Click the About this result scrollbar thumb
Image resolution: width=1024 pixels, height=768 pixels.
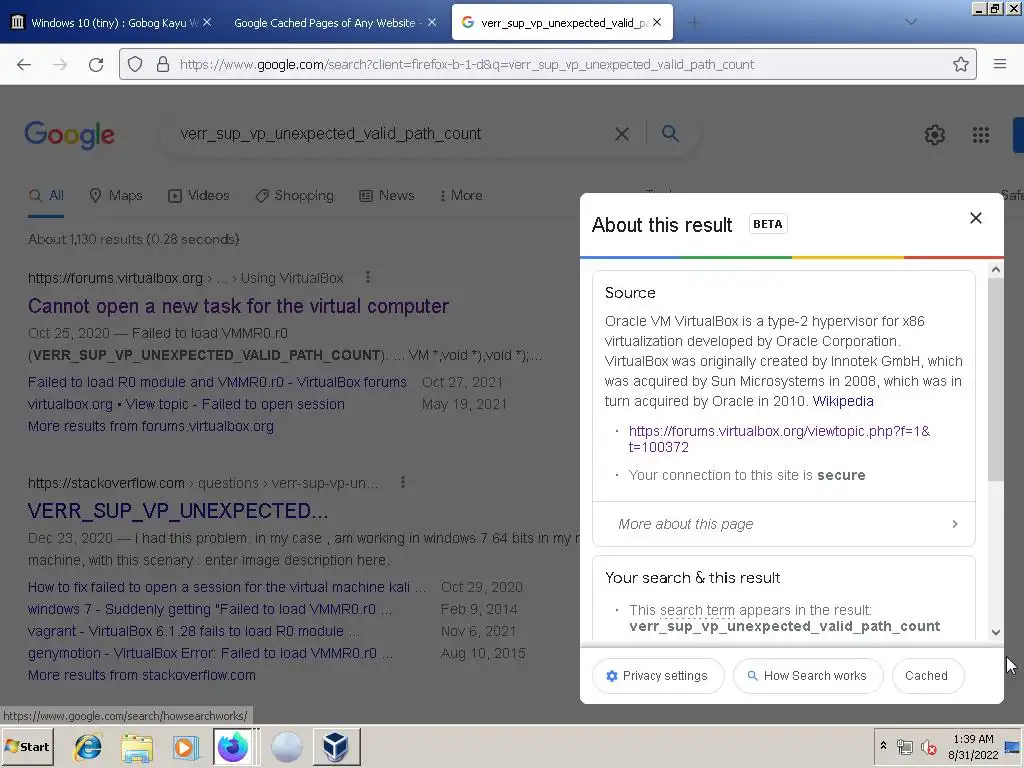pyautogui.click(x=995, y=379)
